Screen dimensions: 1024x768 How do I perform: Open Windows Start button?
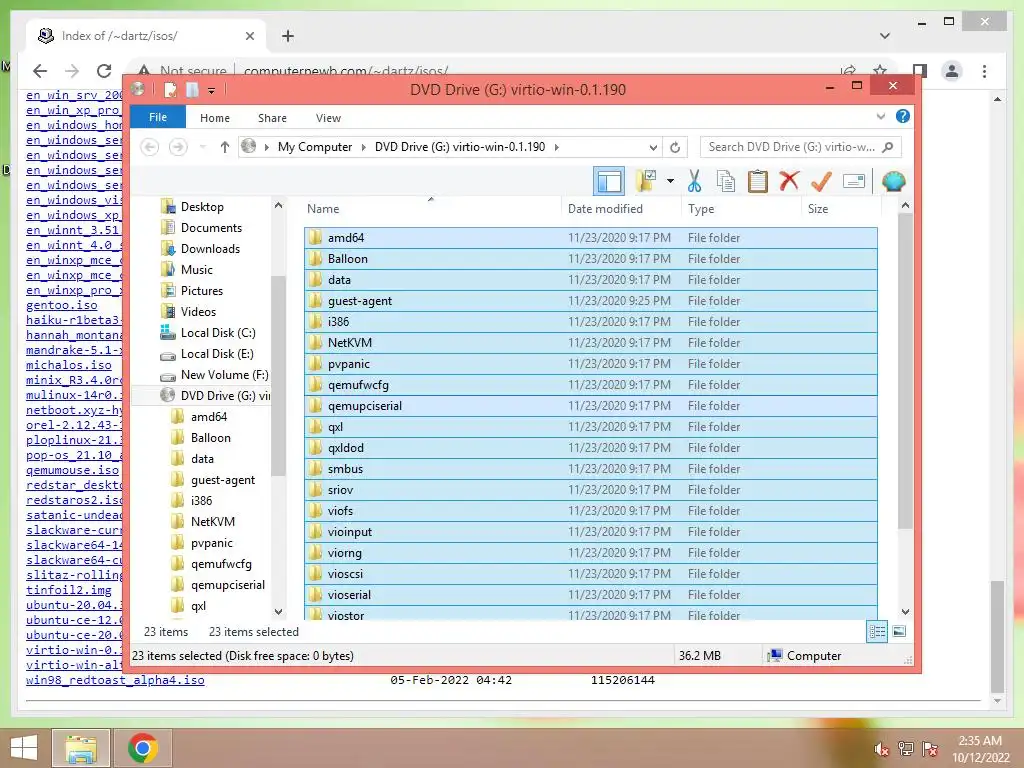24,748
